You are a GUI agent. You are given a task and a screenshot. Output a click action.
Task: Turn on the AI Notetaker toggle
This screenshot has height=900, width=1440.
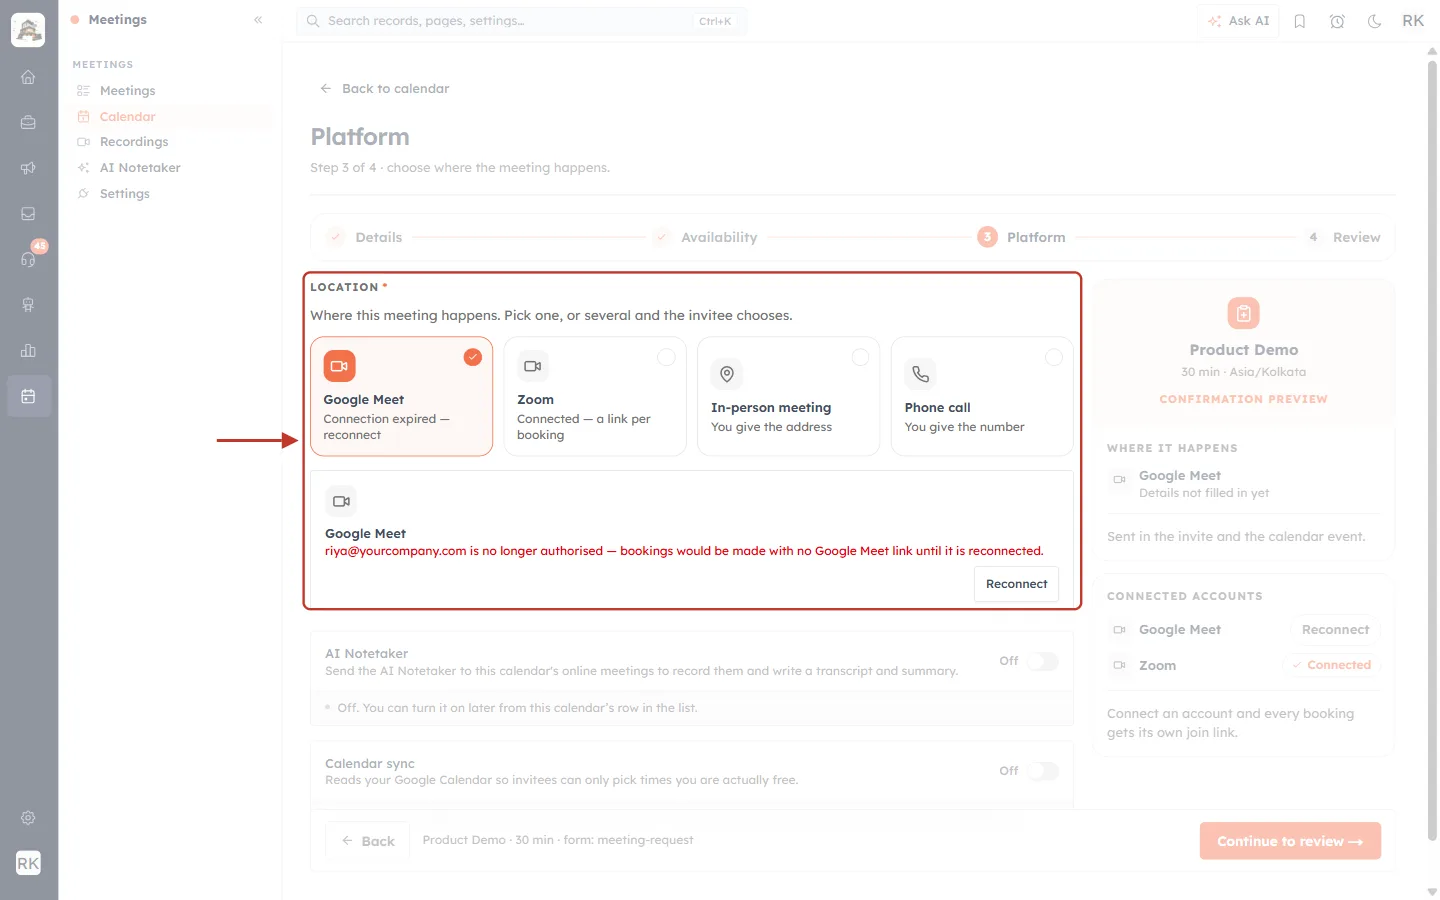pyautogui.click(x=1043, y=661)
